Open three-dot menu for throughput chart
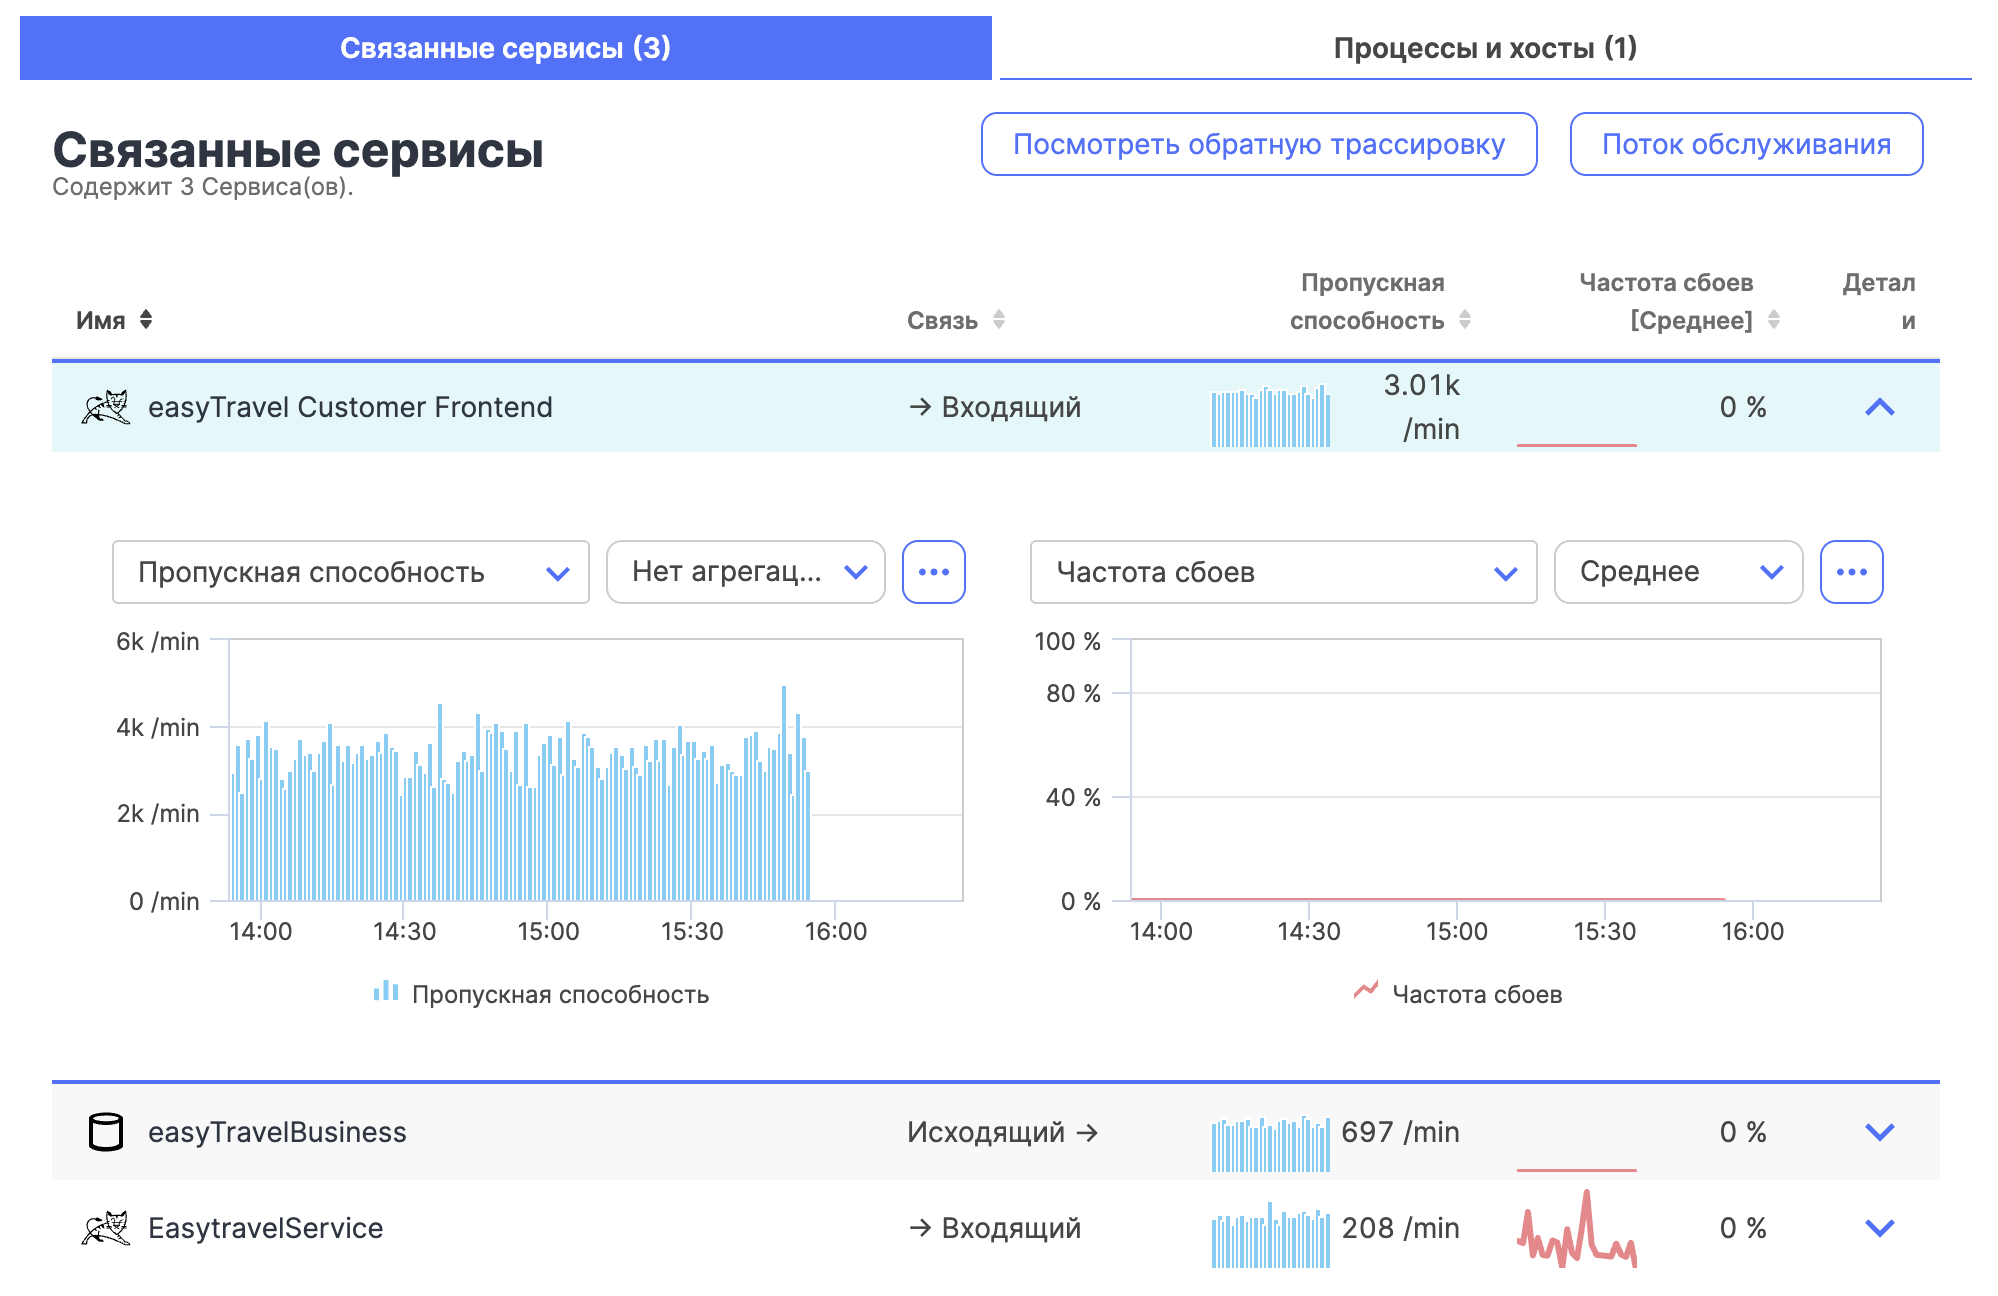Screen dimensions: 1998x1296 933,572
